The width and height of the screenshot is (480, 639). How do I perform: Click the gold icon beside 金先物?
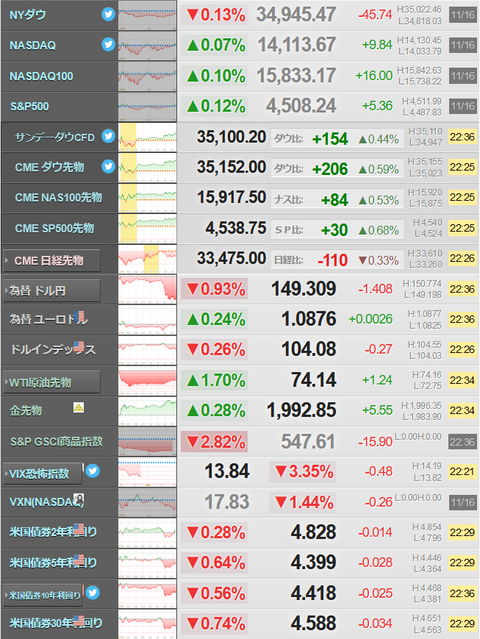[x=79, y=407]
